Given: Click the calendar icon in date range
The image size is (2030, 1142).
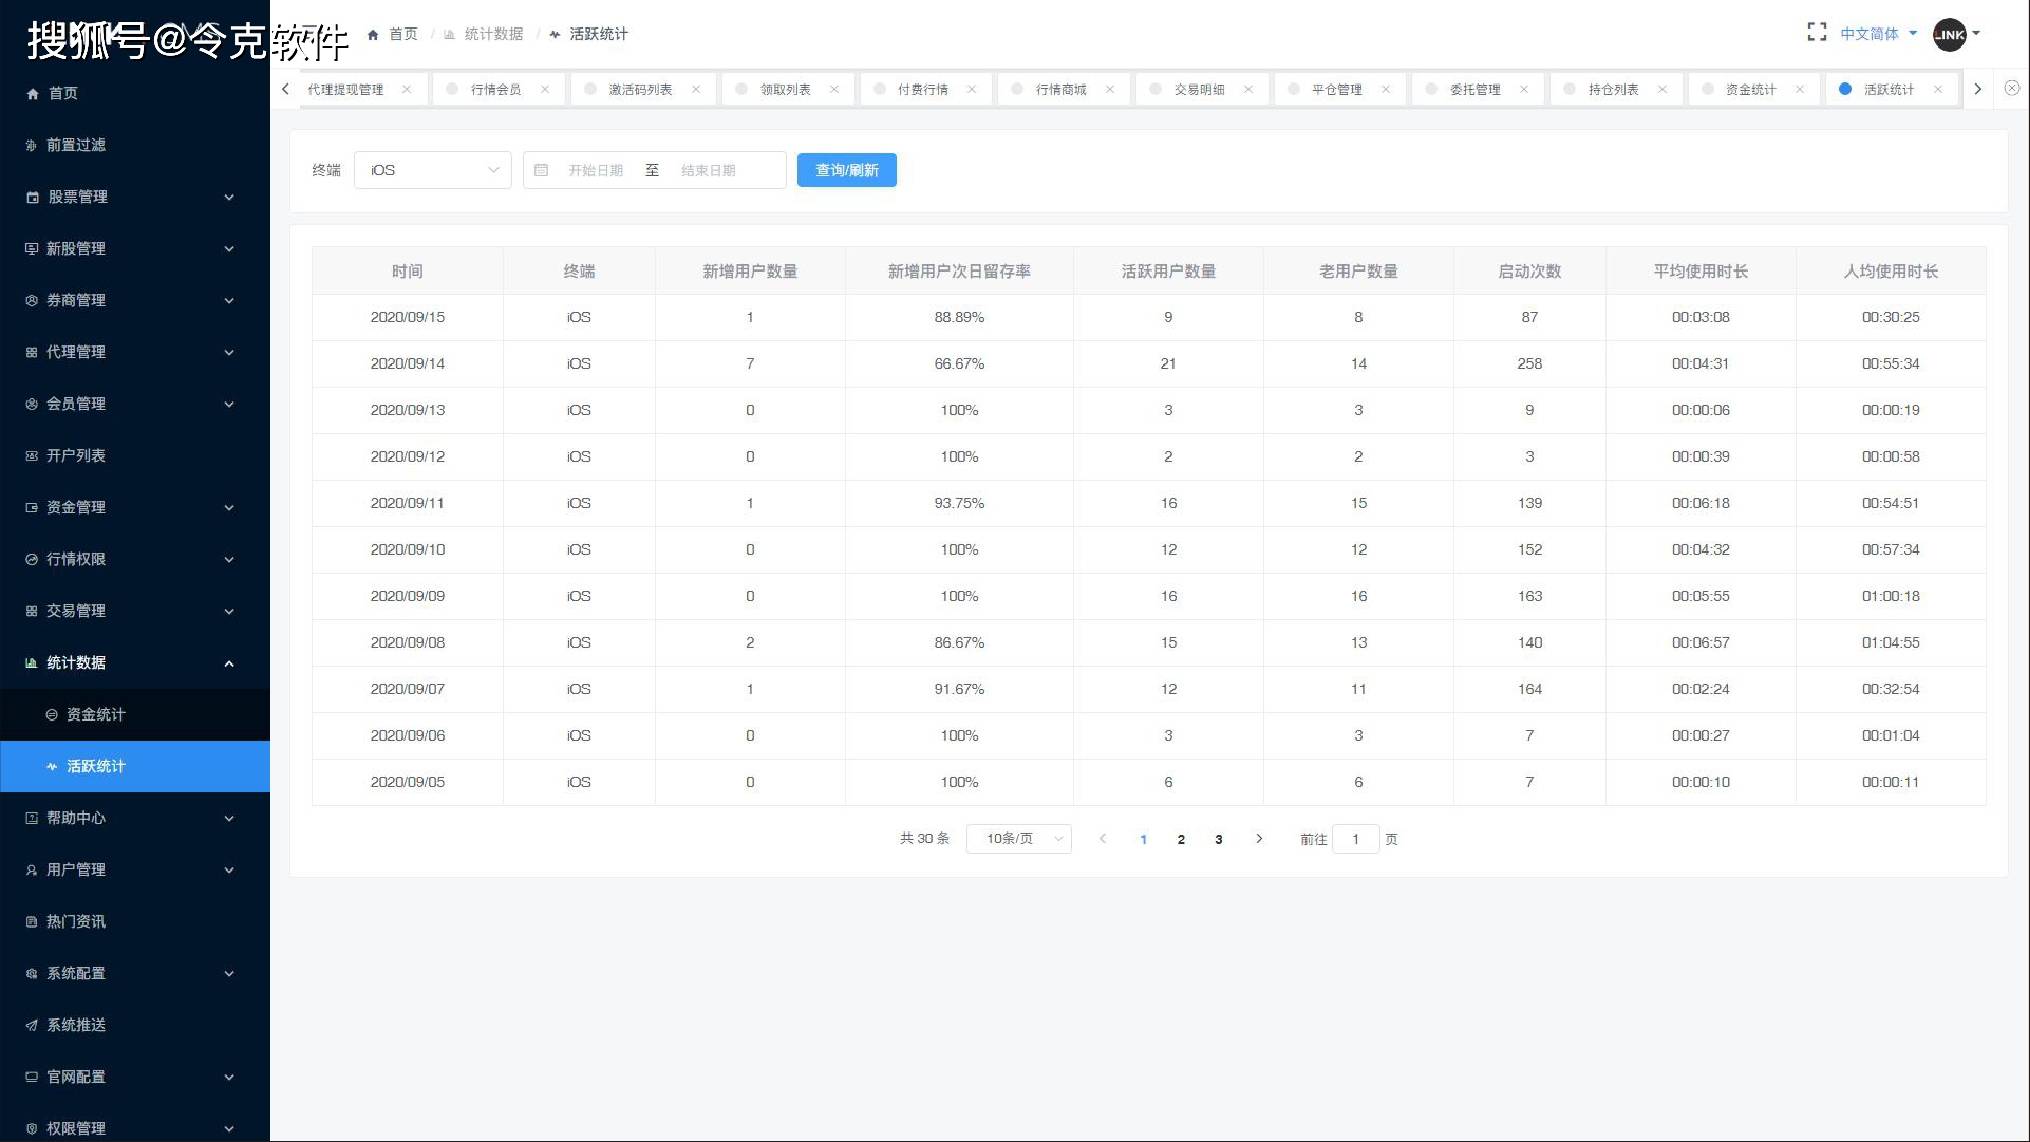Looking at the screenshot, I should (541, 170).
